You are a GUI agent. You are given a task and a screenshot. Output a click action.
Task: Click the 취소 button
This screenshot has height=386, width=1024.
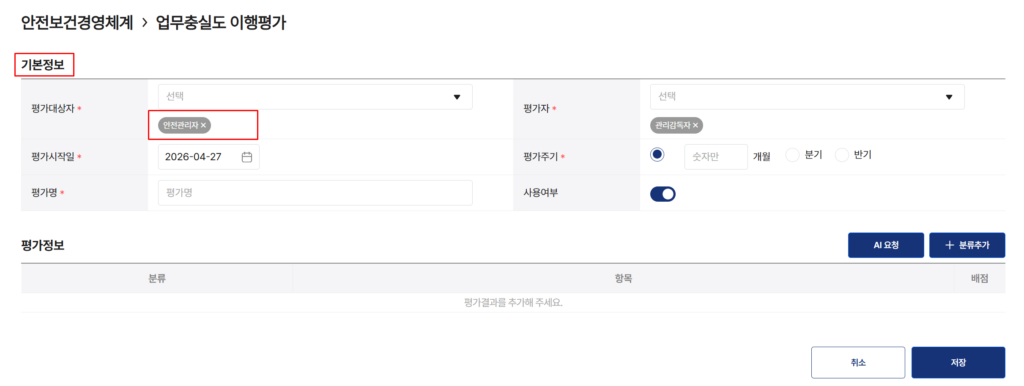pos(858,362)
